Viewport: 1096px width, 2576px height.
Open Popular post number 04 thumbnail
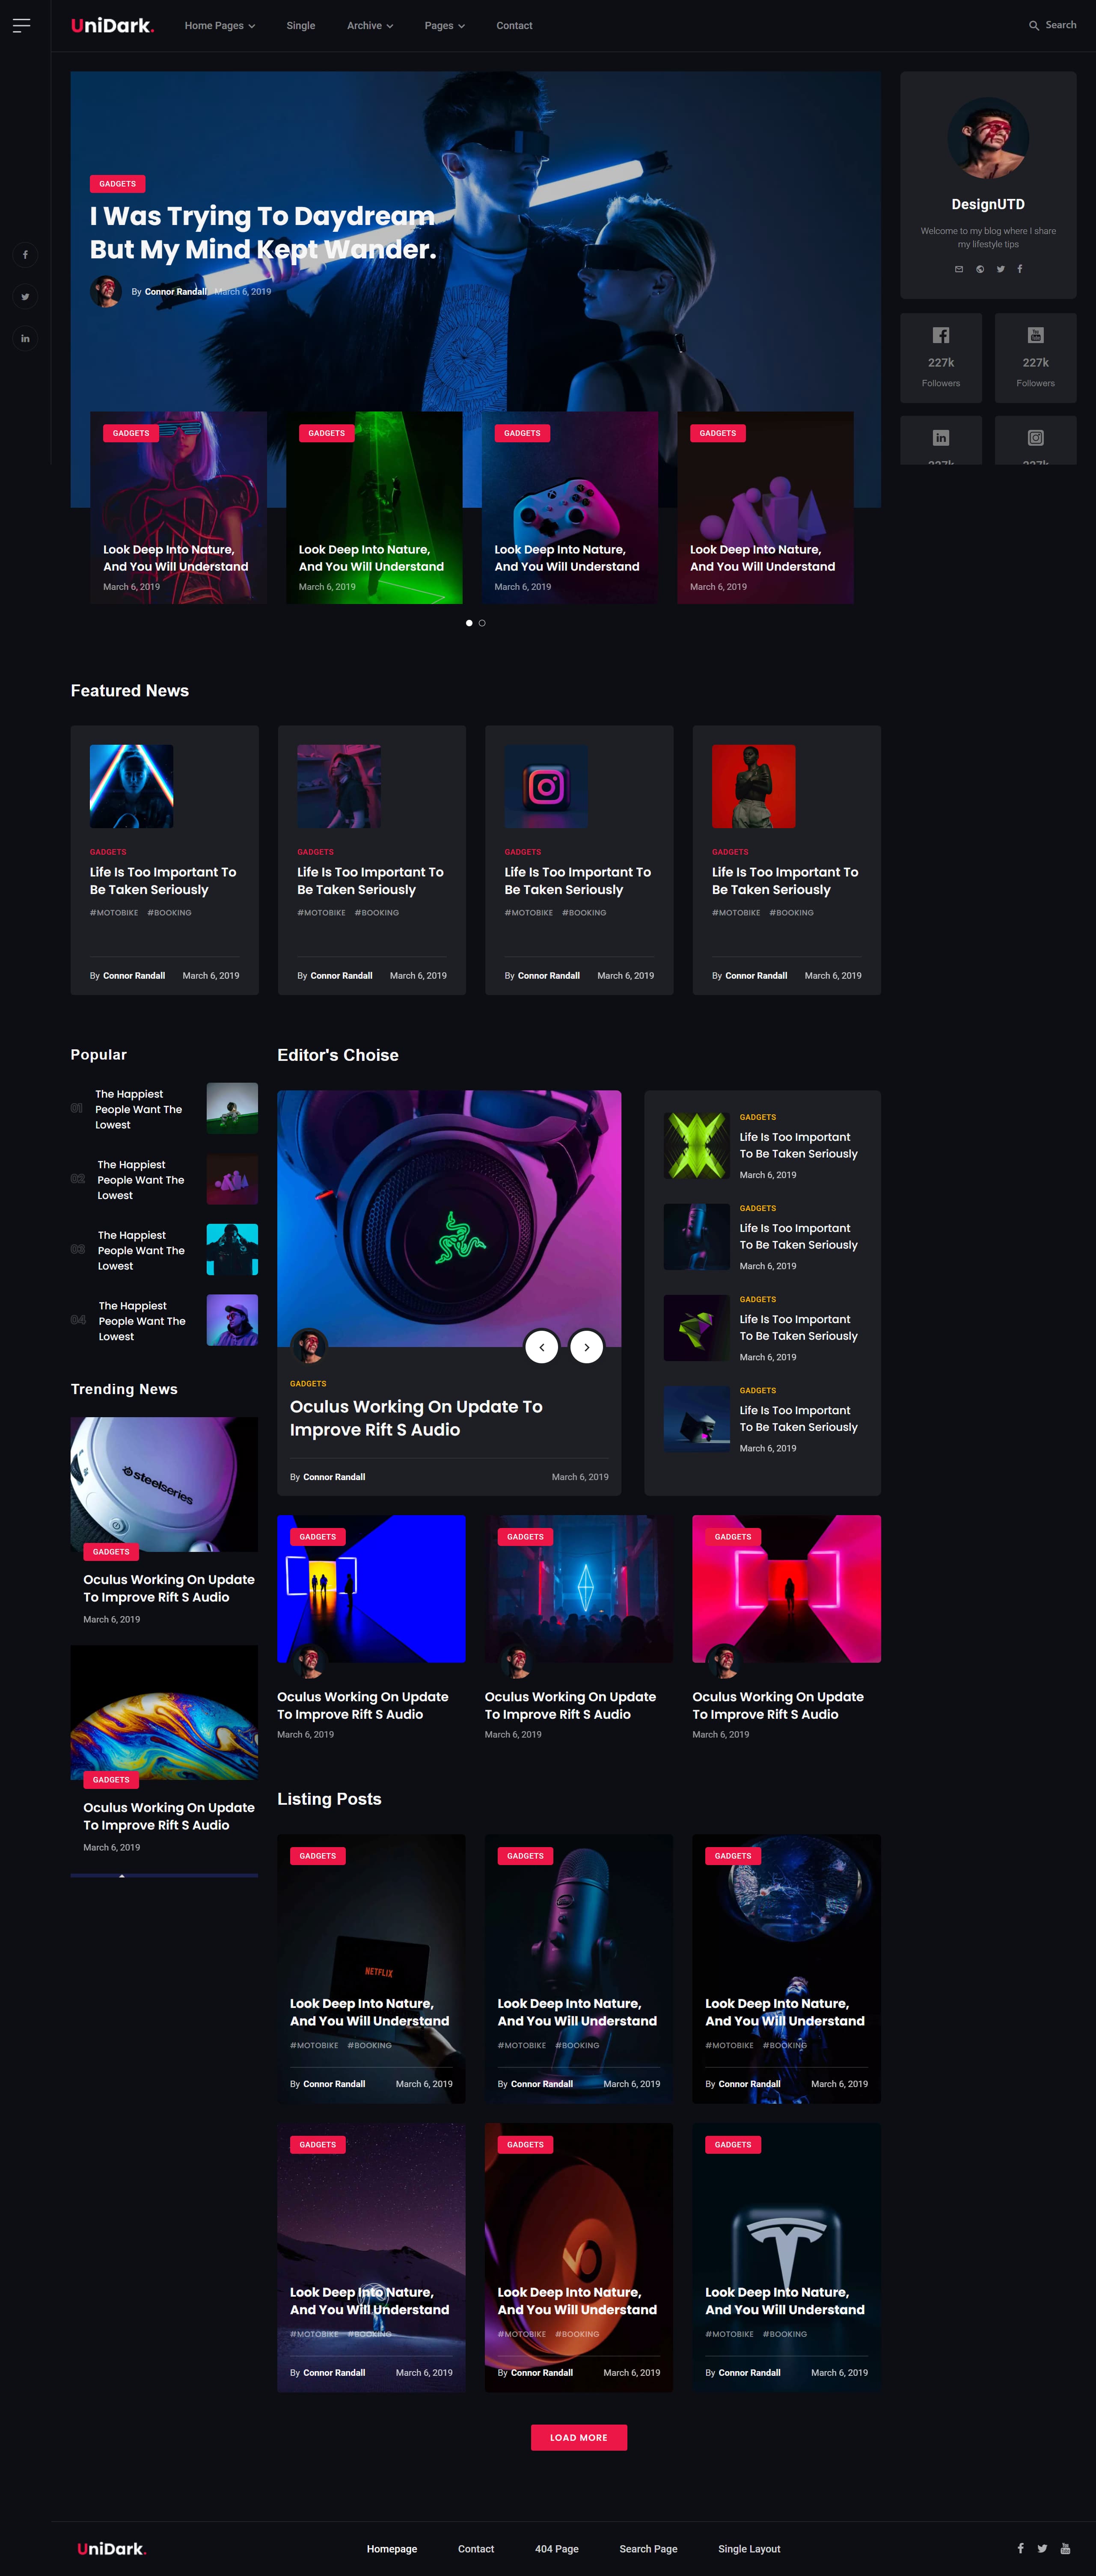pyautogui.click(x=232, y=1320)
